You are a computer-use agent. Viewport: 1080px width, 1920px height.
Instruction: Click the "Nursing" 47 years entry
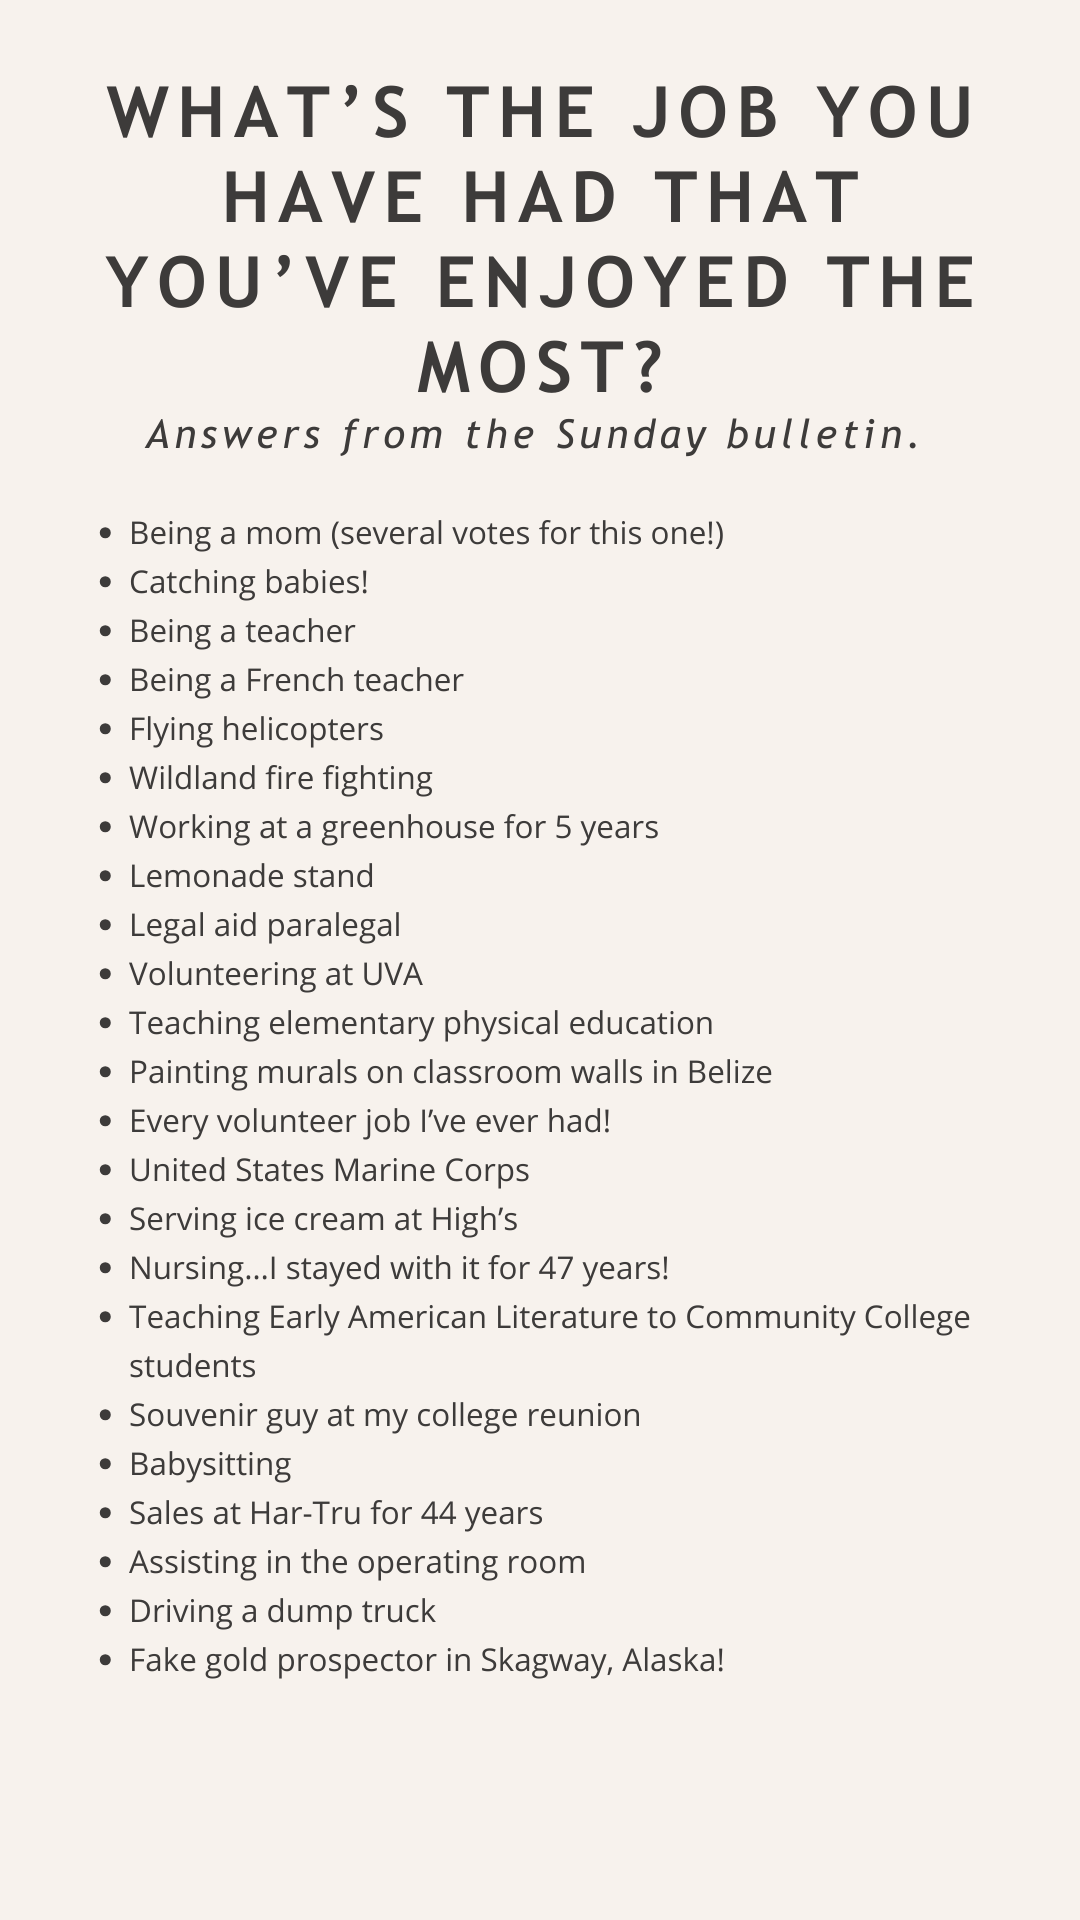tap(399, 1268)
